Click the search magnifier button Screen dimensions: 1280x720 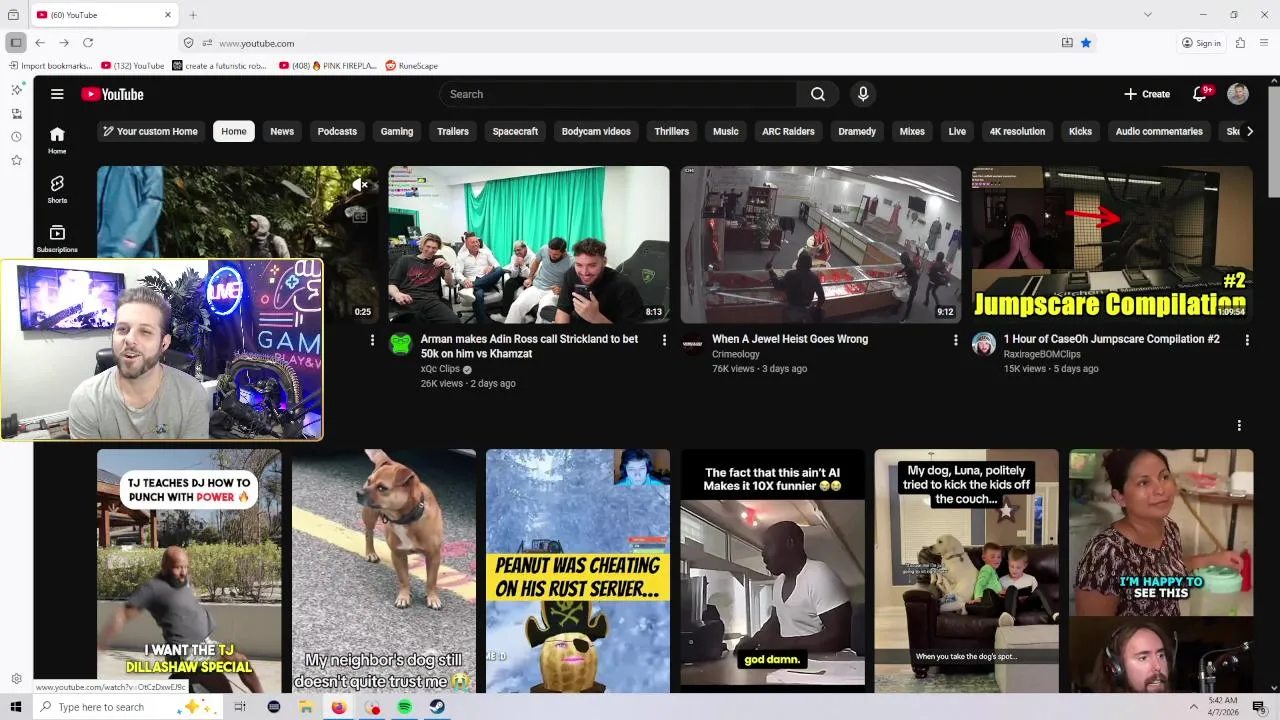(818, 94)
